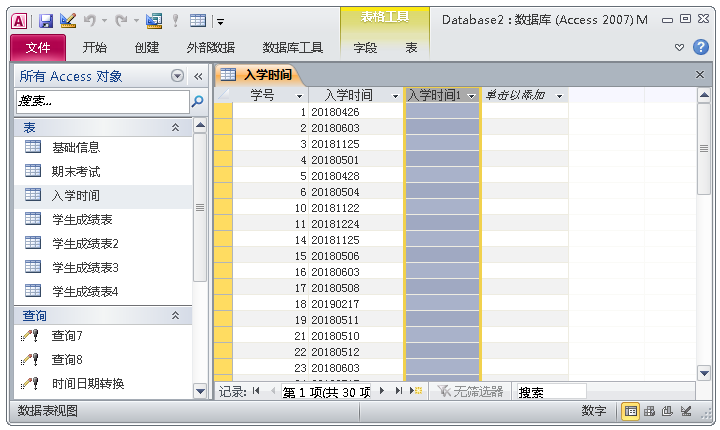Viewport: 720px width, 430px height.
Task: Switch to Datasheet view icon in status bar
Action: pyautogui.click(x=631, y=411)
